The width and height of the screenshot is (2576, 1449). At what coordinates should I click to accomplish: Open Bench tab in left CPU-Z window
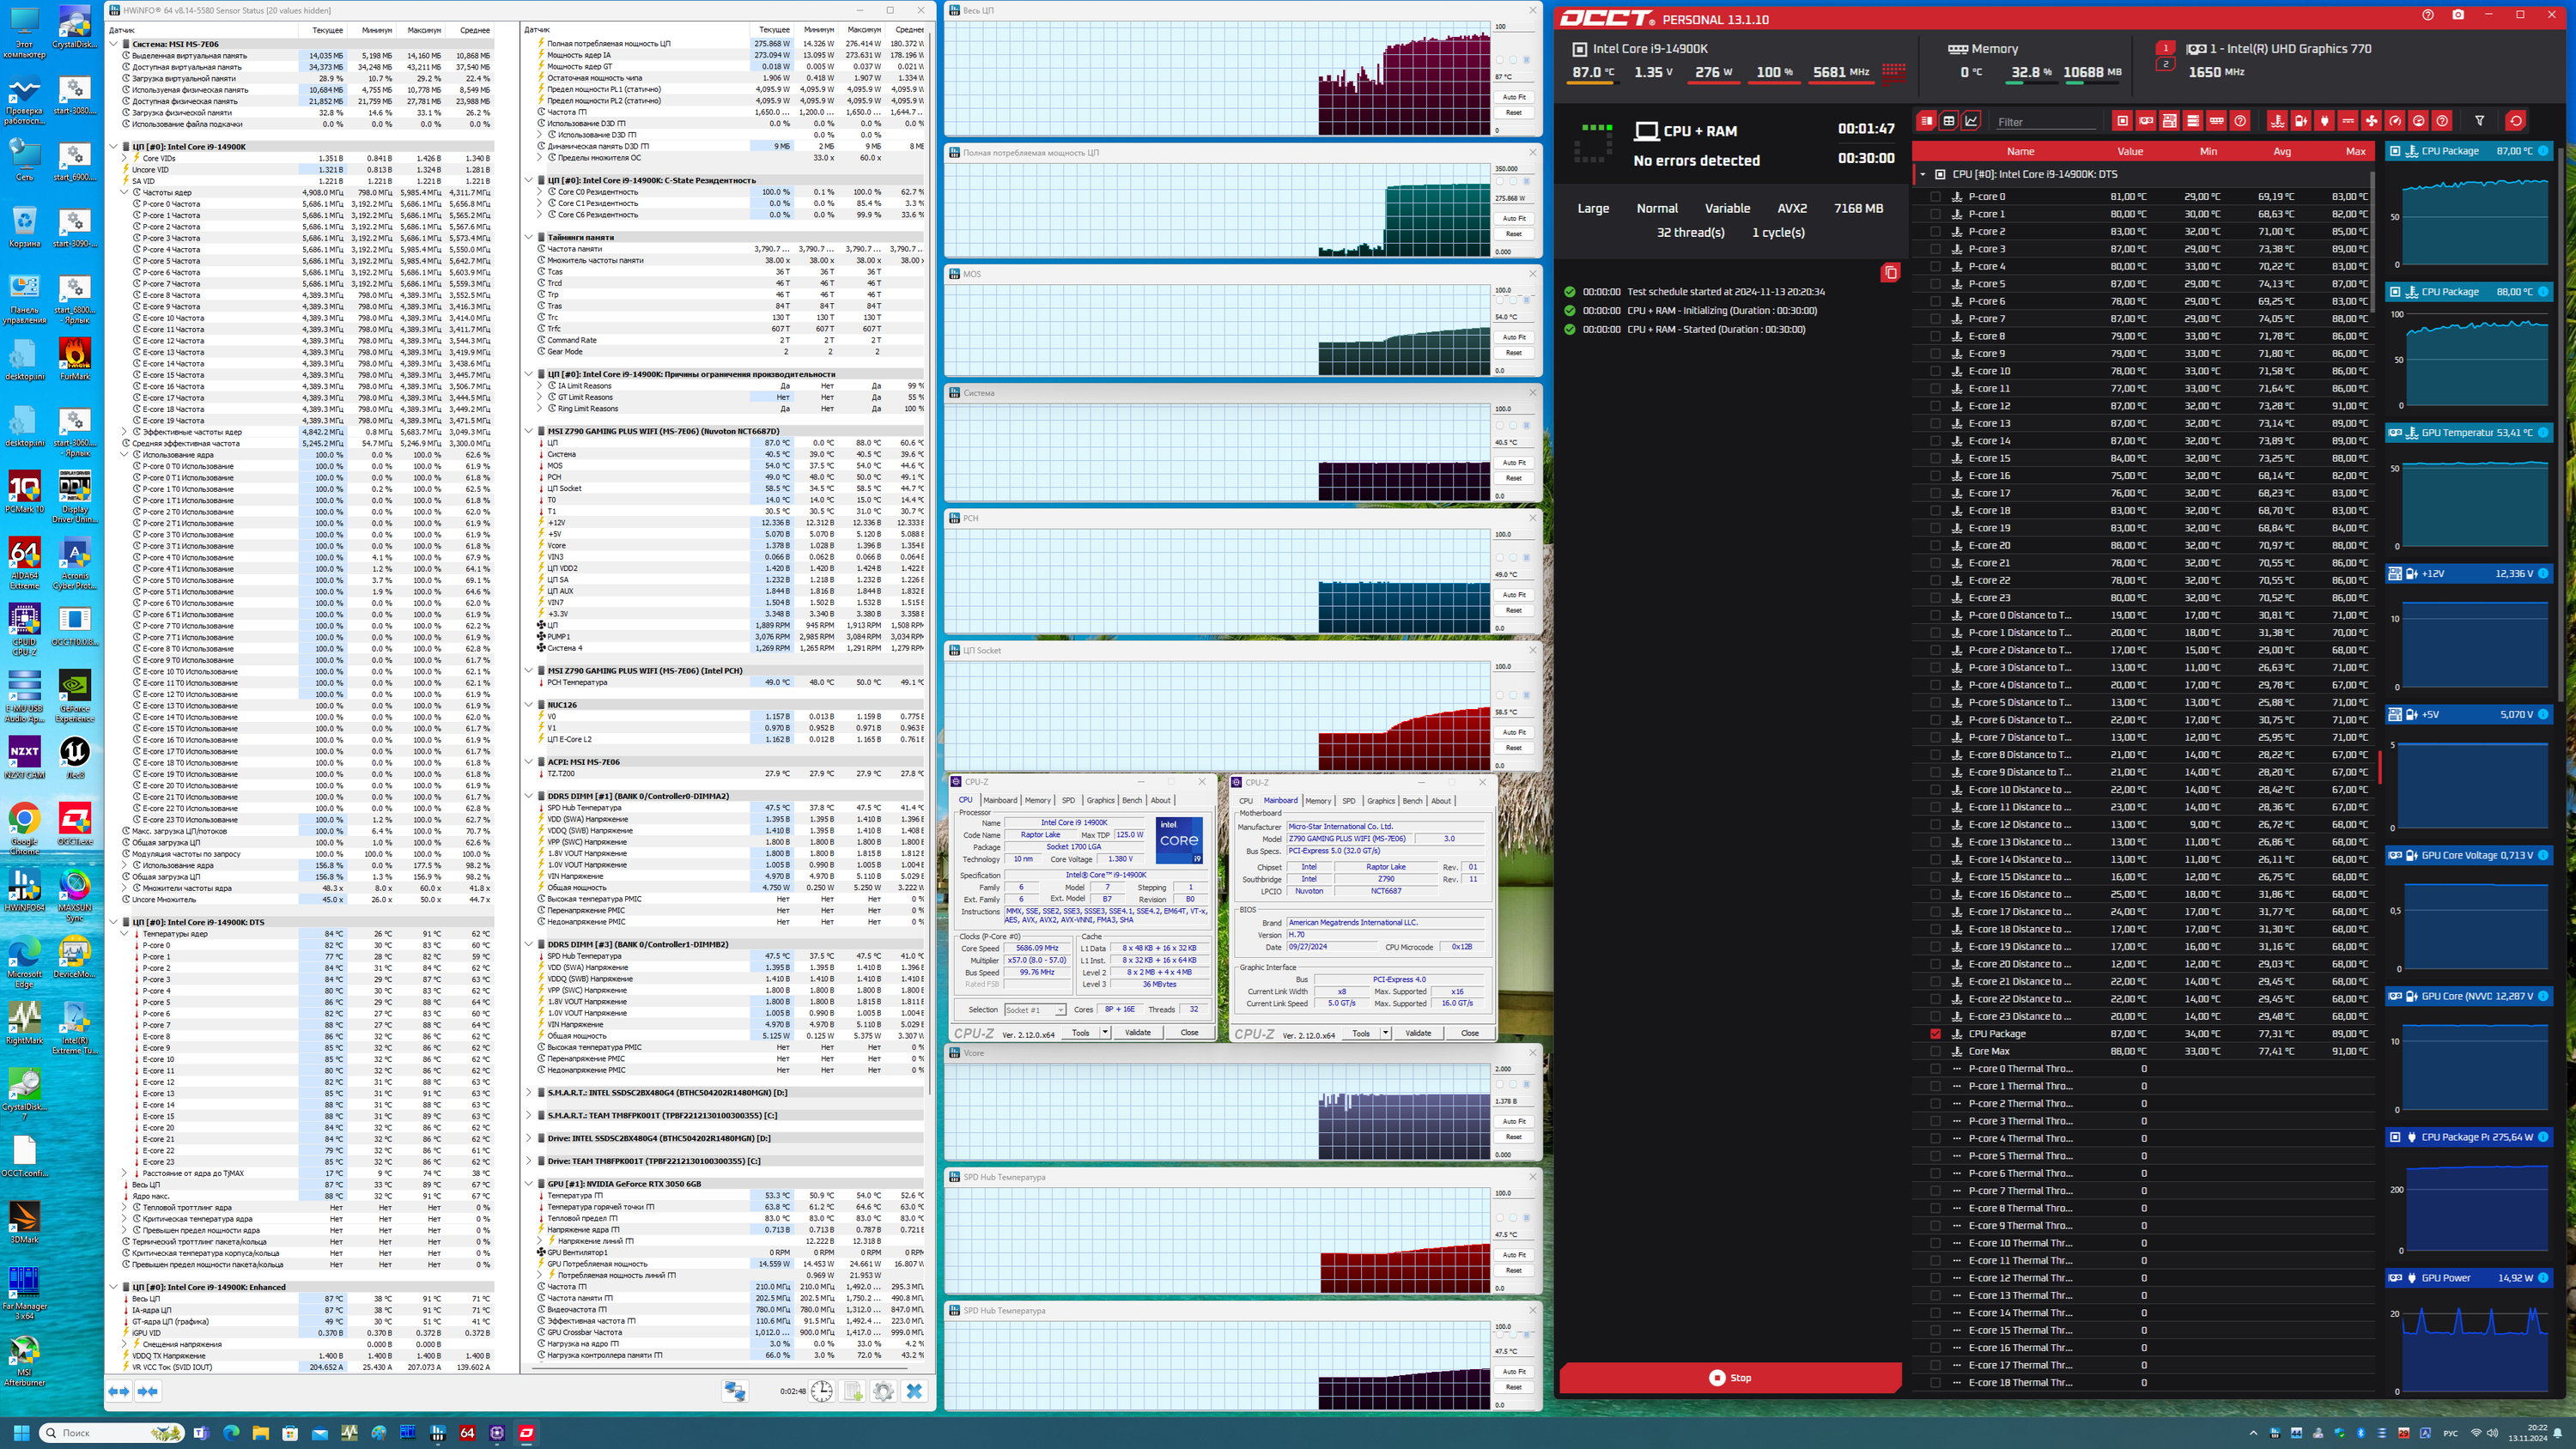pos(1132,800)
